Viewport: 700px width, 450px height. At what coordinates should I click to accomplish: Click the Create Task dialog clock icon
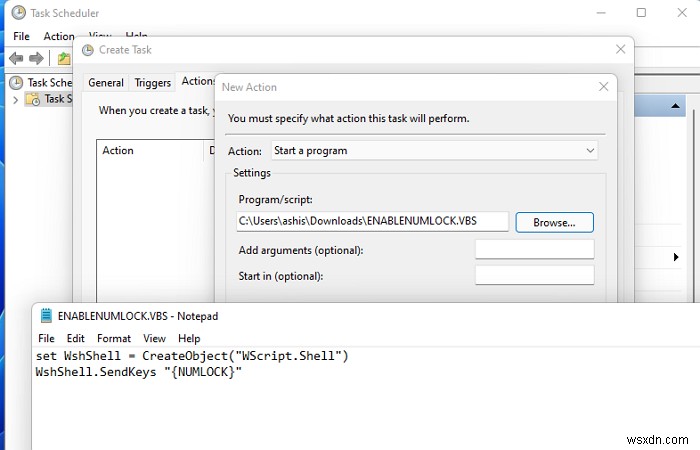[89, 49]
